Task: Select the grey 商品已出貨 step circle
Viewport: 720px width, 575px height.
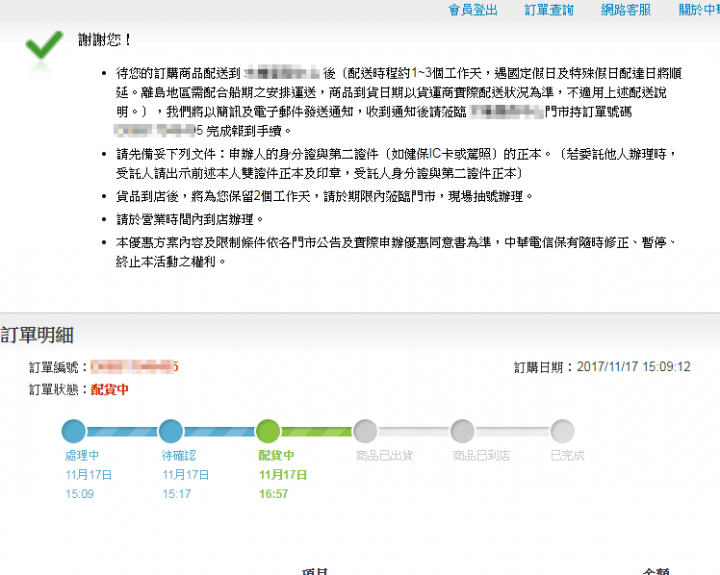Action: click(366, 431)
